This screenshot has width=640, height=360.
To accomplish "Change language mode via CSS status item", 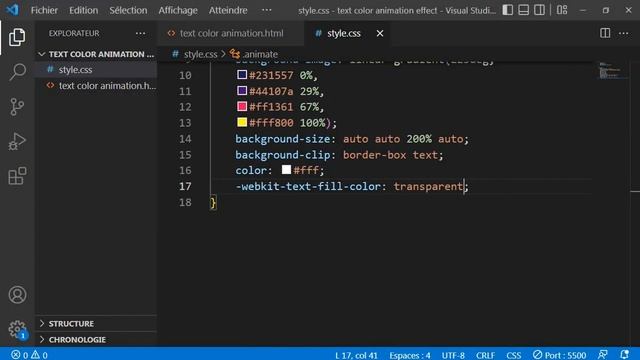I will tap(513, 355).
